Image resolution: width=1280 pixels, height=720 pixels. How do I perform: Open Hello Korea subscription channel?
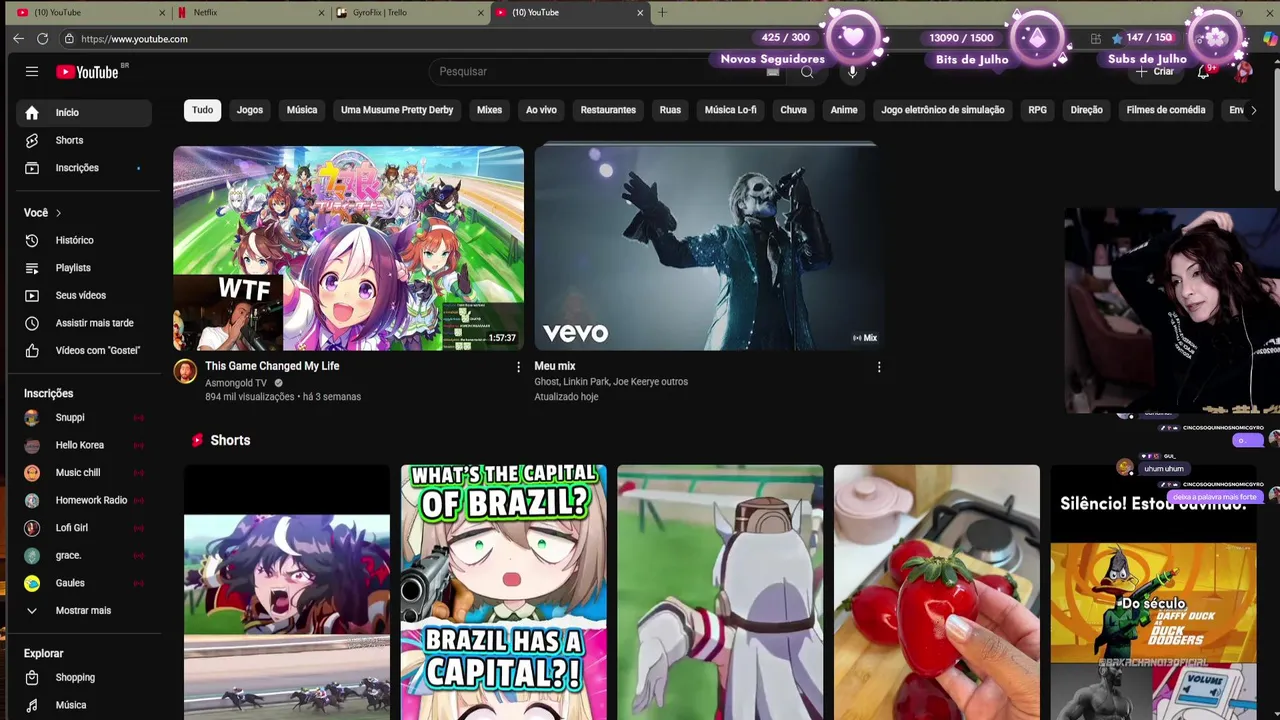click(x=84, y=445)
